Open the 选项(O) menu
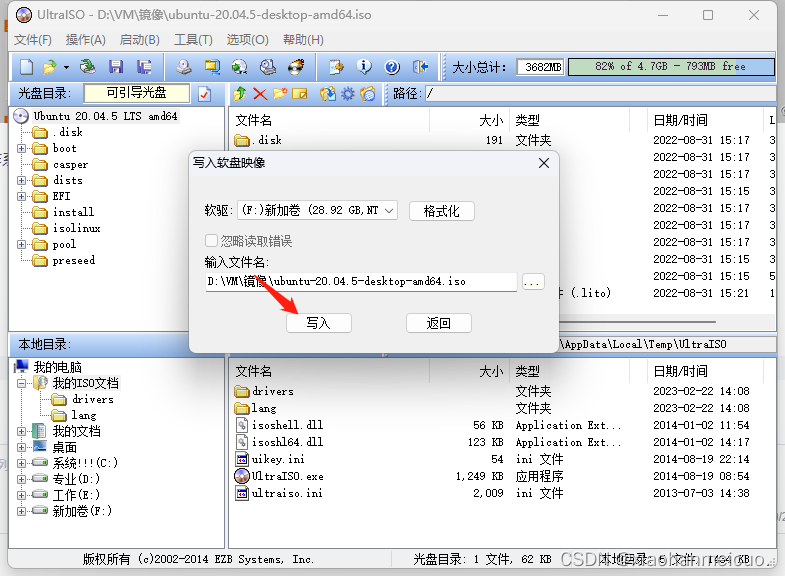The width and height of the screenshot is (785, 576). tap(247, 40)
